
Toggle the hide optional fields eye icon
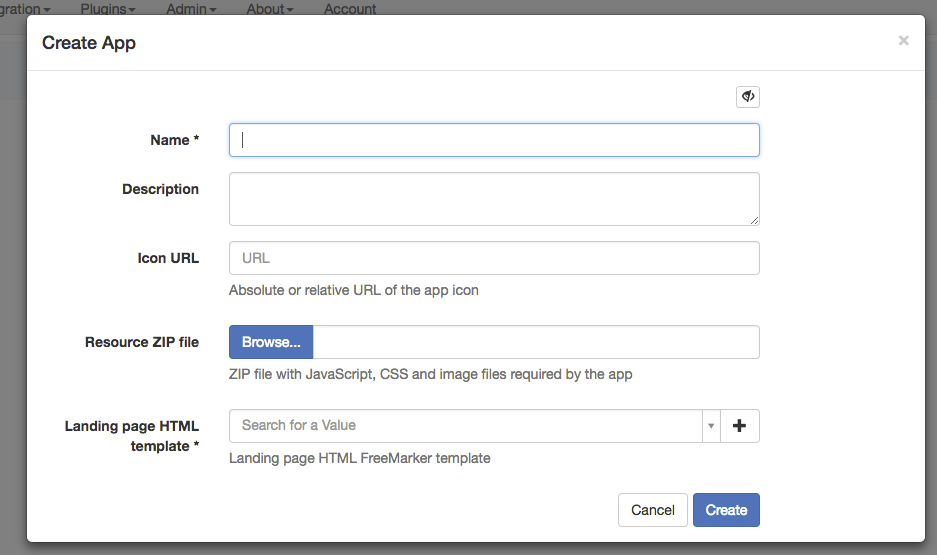click(x=747, y=97)
